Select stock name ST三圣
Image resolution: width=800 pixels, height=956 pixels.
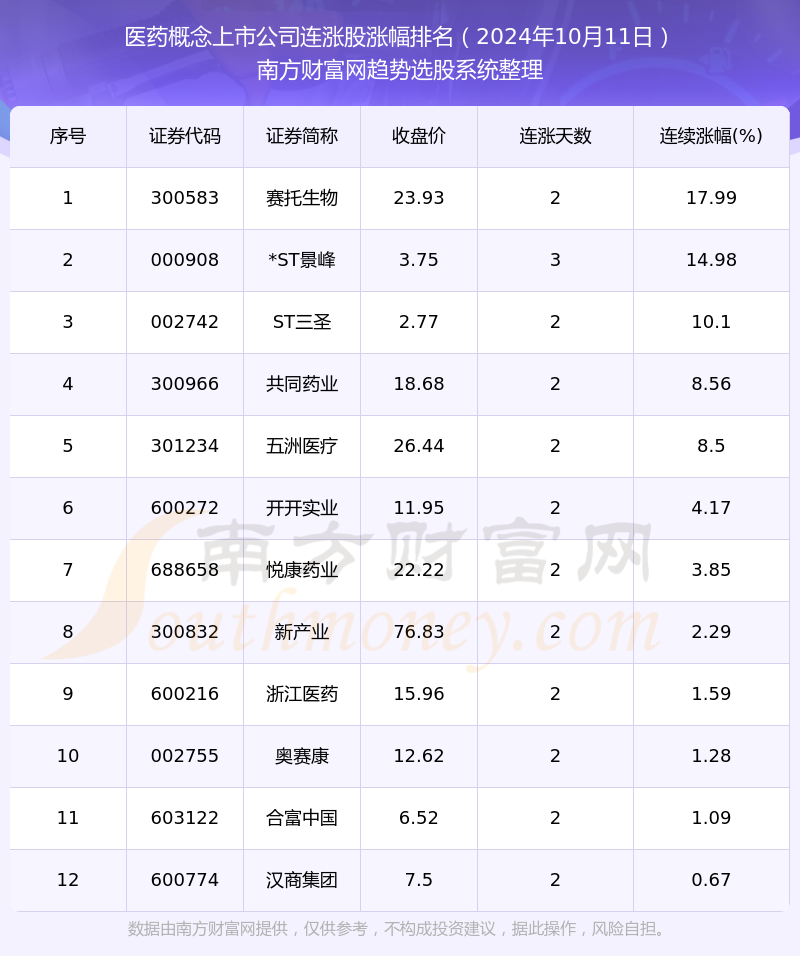tap(302, 322)
